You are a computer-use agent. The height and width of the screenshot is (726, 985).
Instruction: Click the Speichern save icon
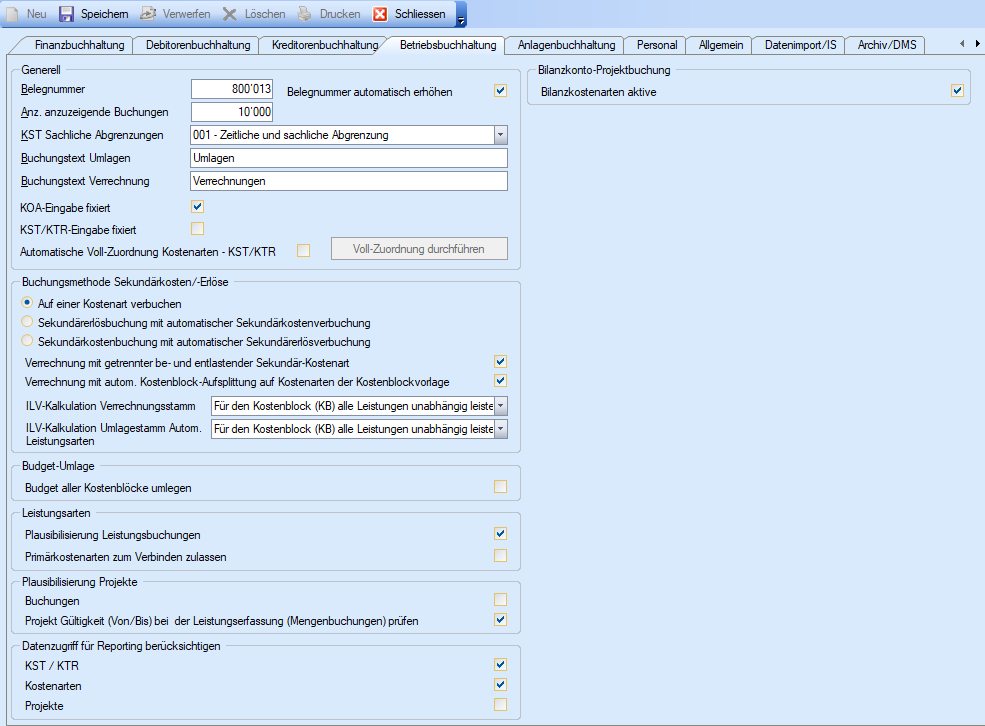point(67,14)
